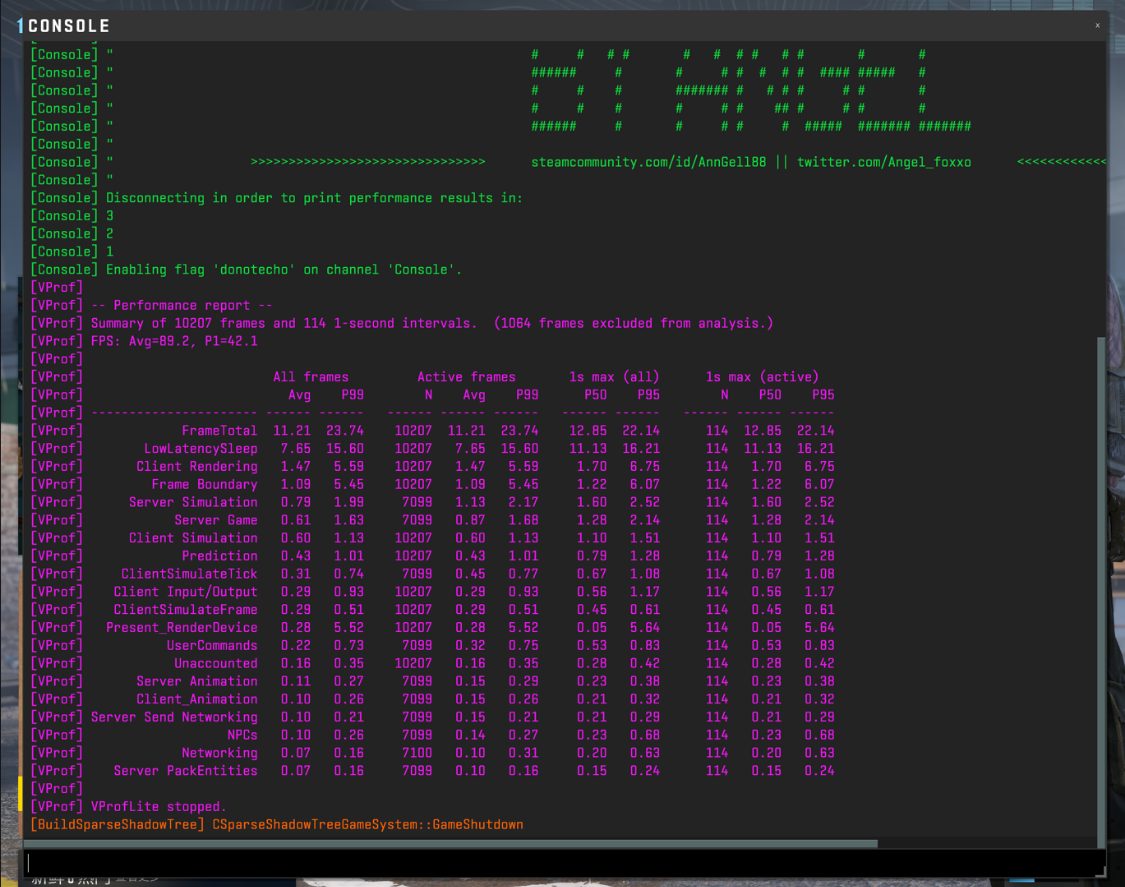
Task: Click the Prediction row label
Action: coord(219,556)
